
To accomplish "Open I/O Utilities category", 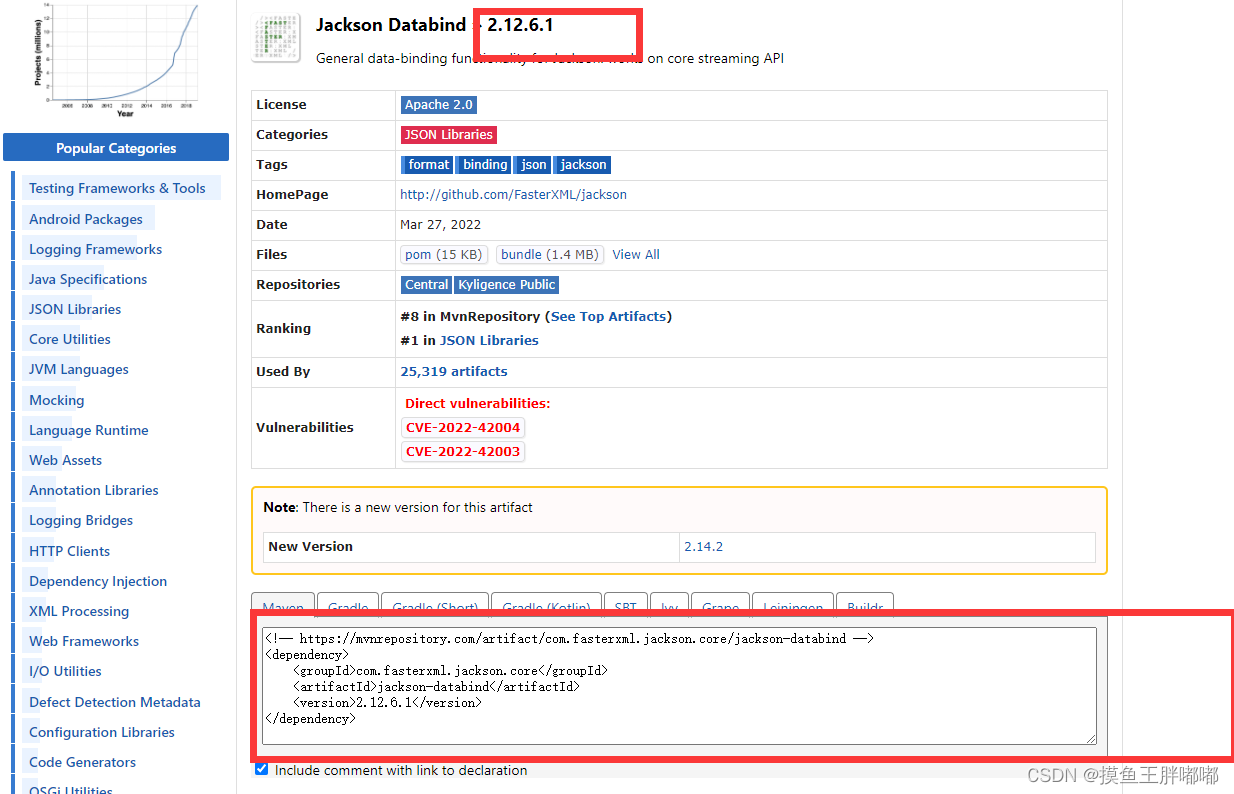I will [65, 671].
